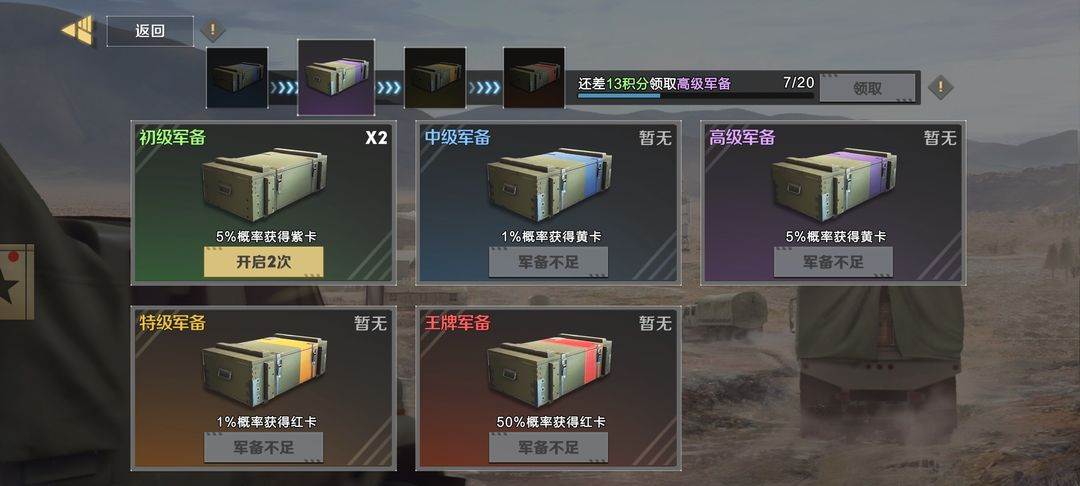
Task: Click 军备不足 button under 王牌军备
Action: pyautogui.click(x=548, y=448)
